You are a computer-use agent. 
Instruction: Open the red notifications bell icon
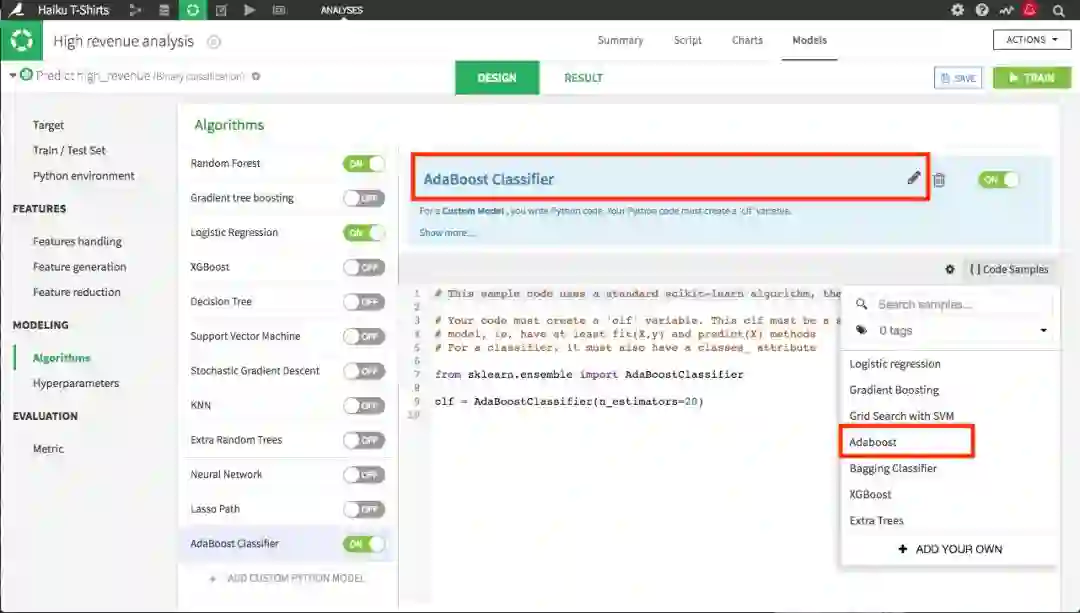pos(1030,10)
